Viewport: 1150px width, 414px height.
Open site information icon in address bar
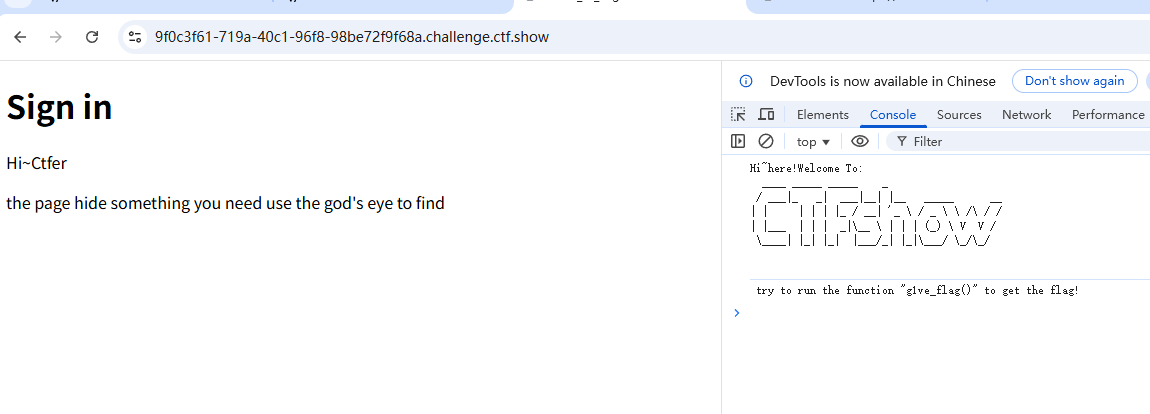point(134,37)
